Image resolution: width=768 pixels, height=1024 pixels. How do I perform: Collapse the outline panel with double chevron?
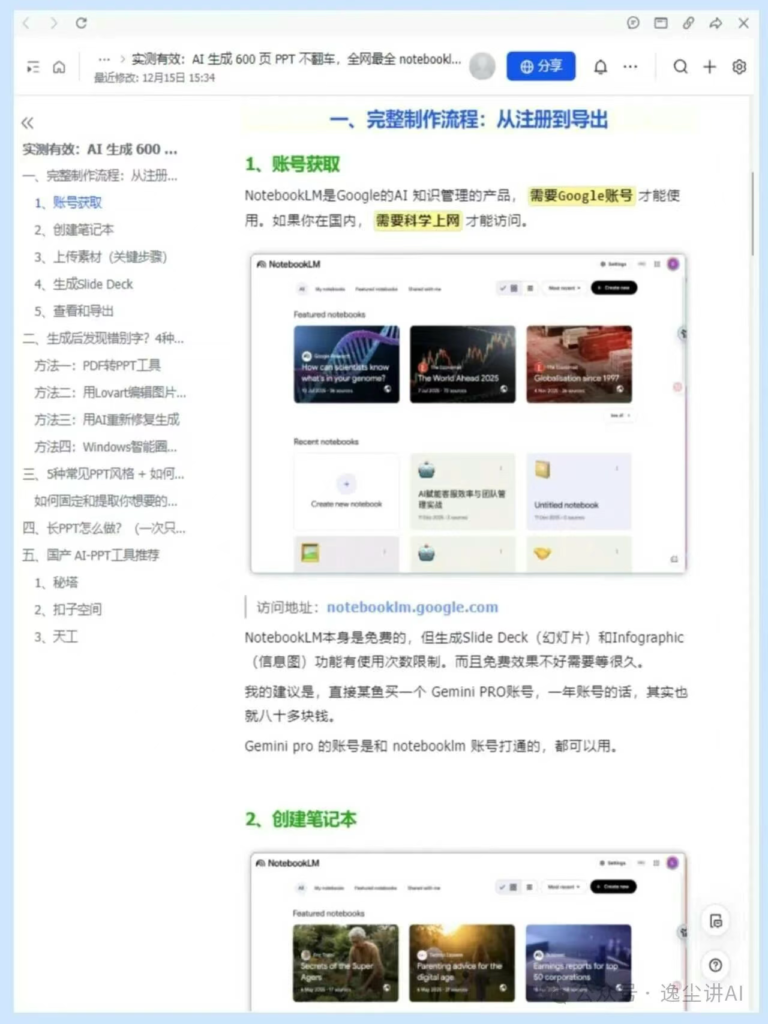pos(27,123)
